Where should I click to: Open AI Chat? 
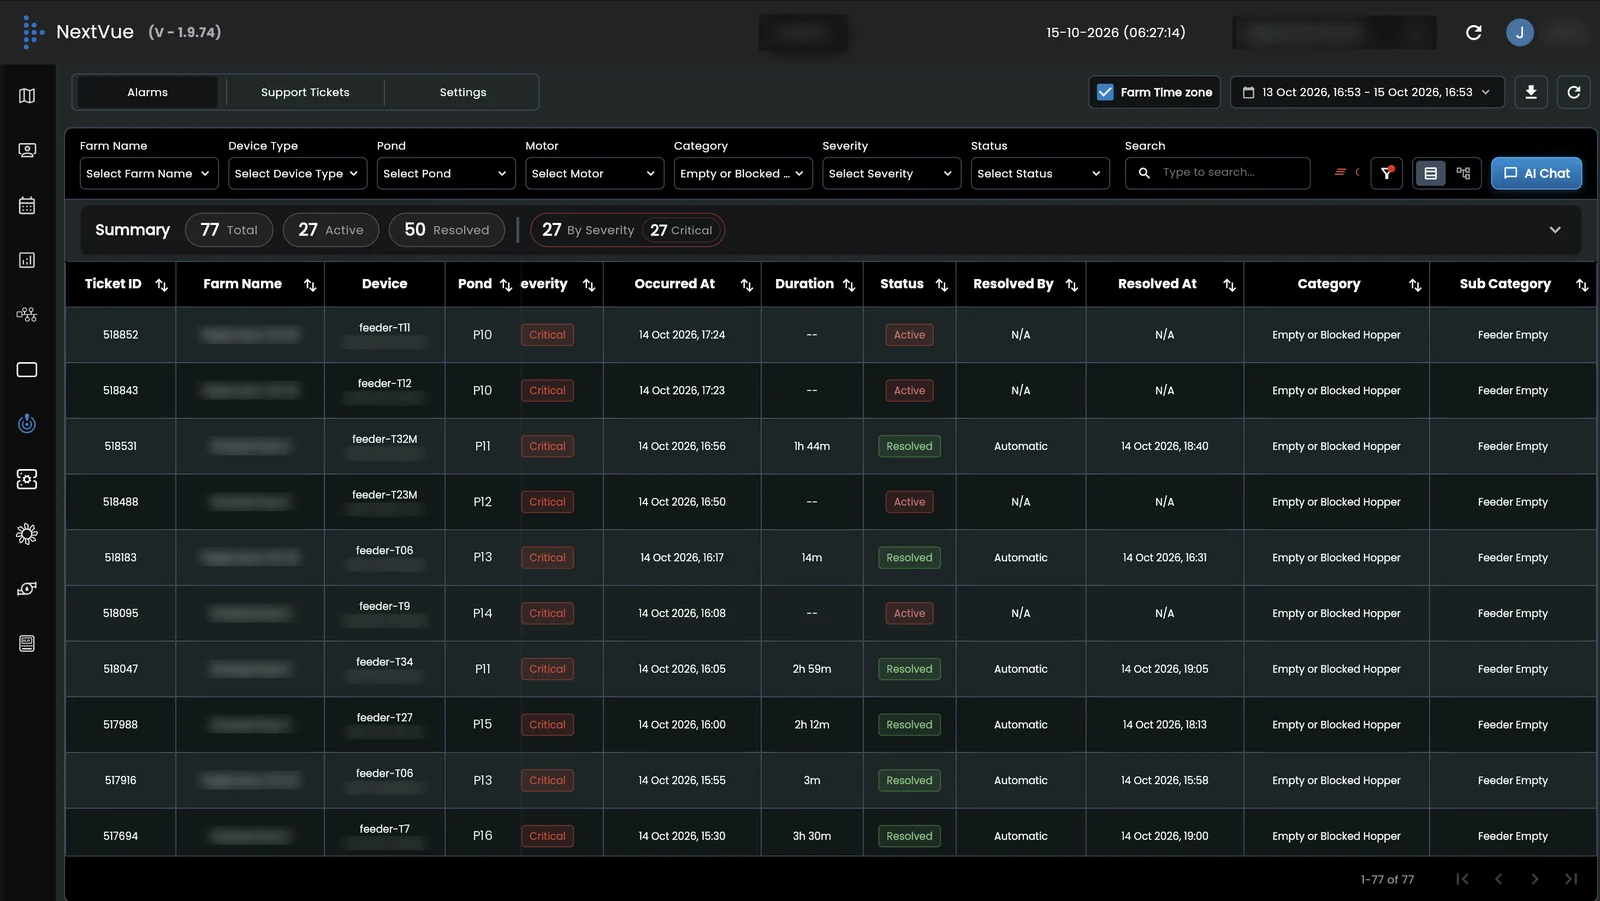tap(1537, 173)
